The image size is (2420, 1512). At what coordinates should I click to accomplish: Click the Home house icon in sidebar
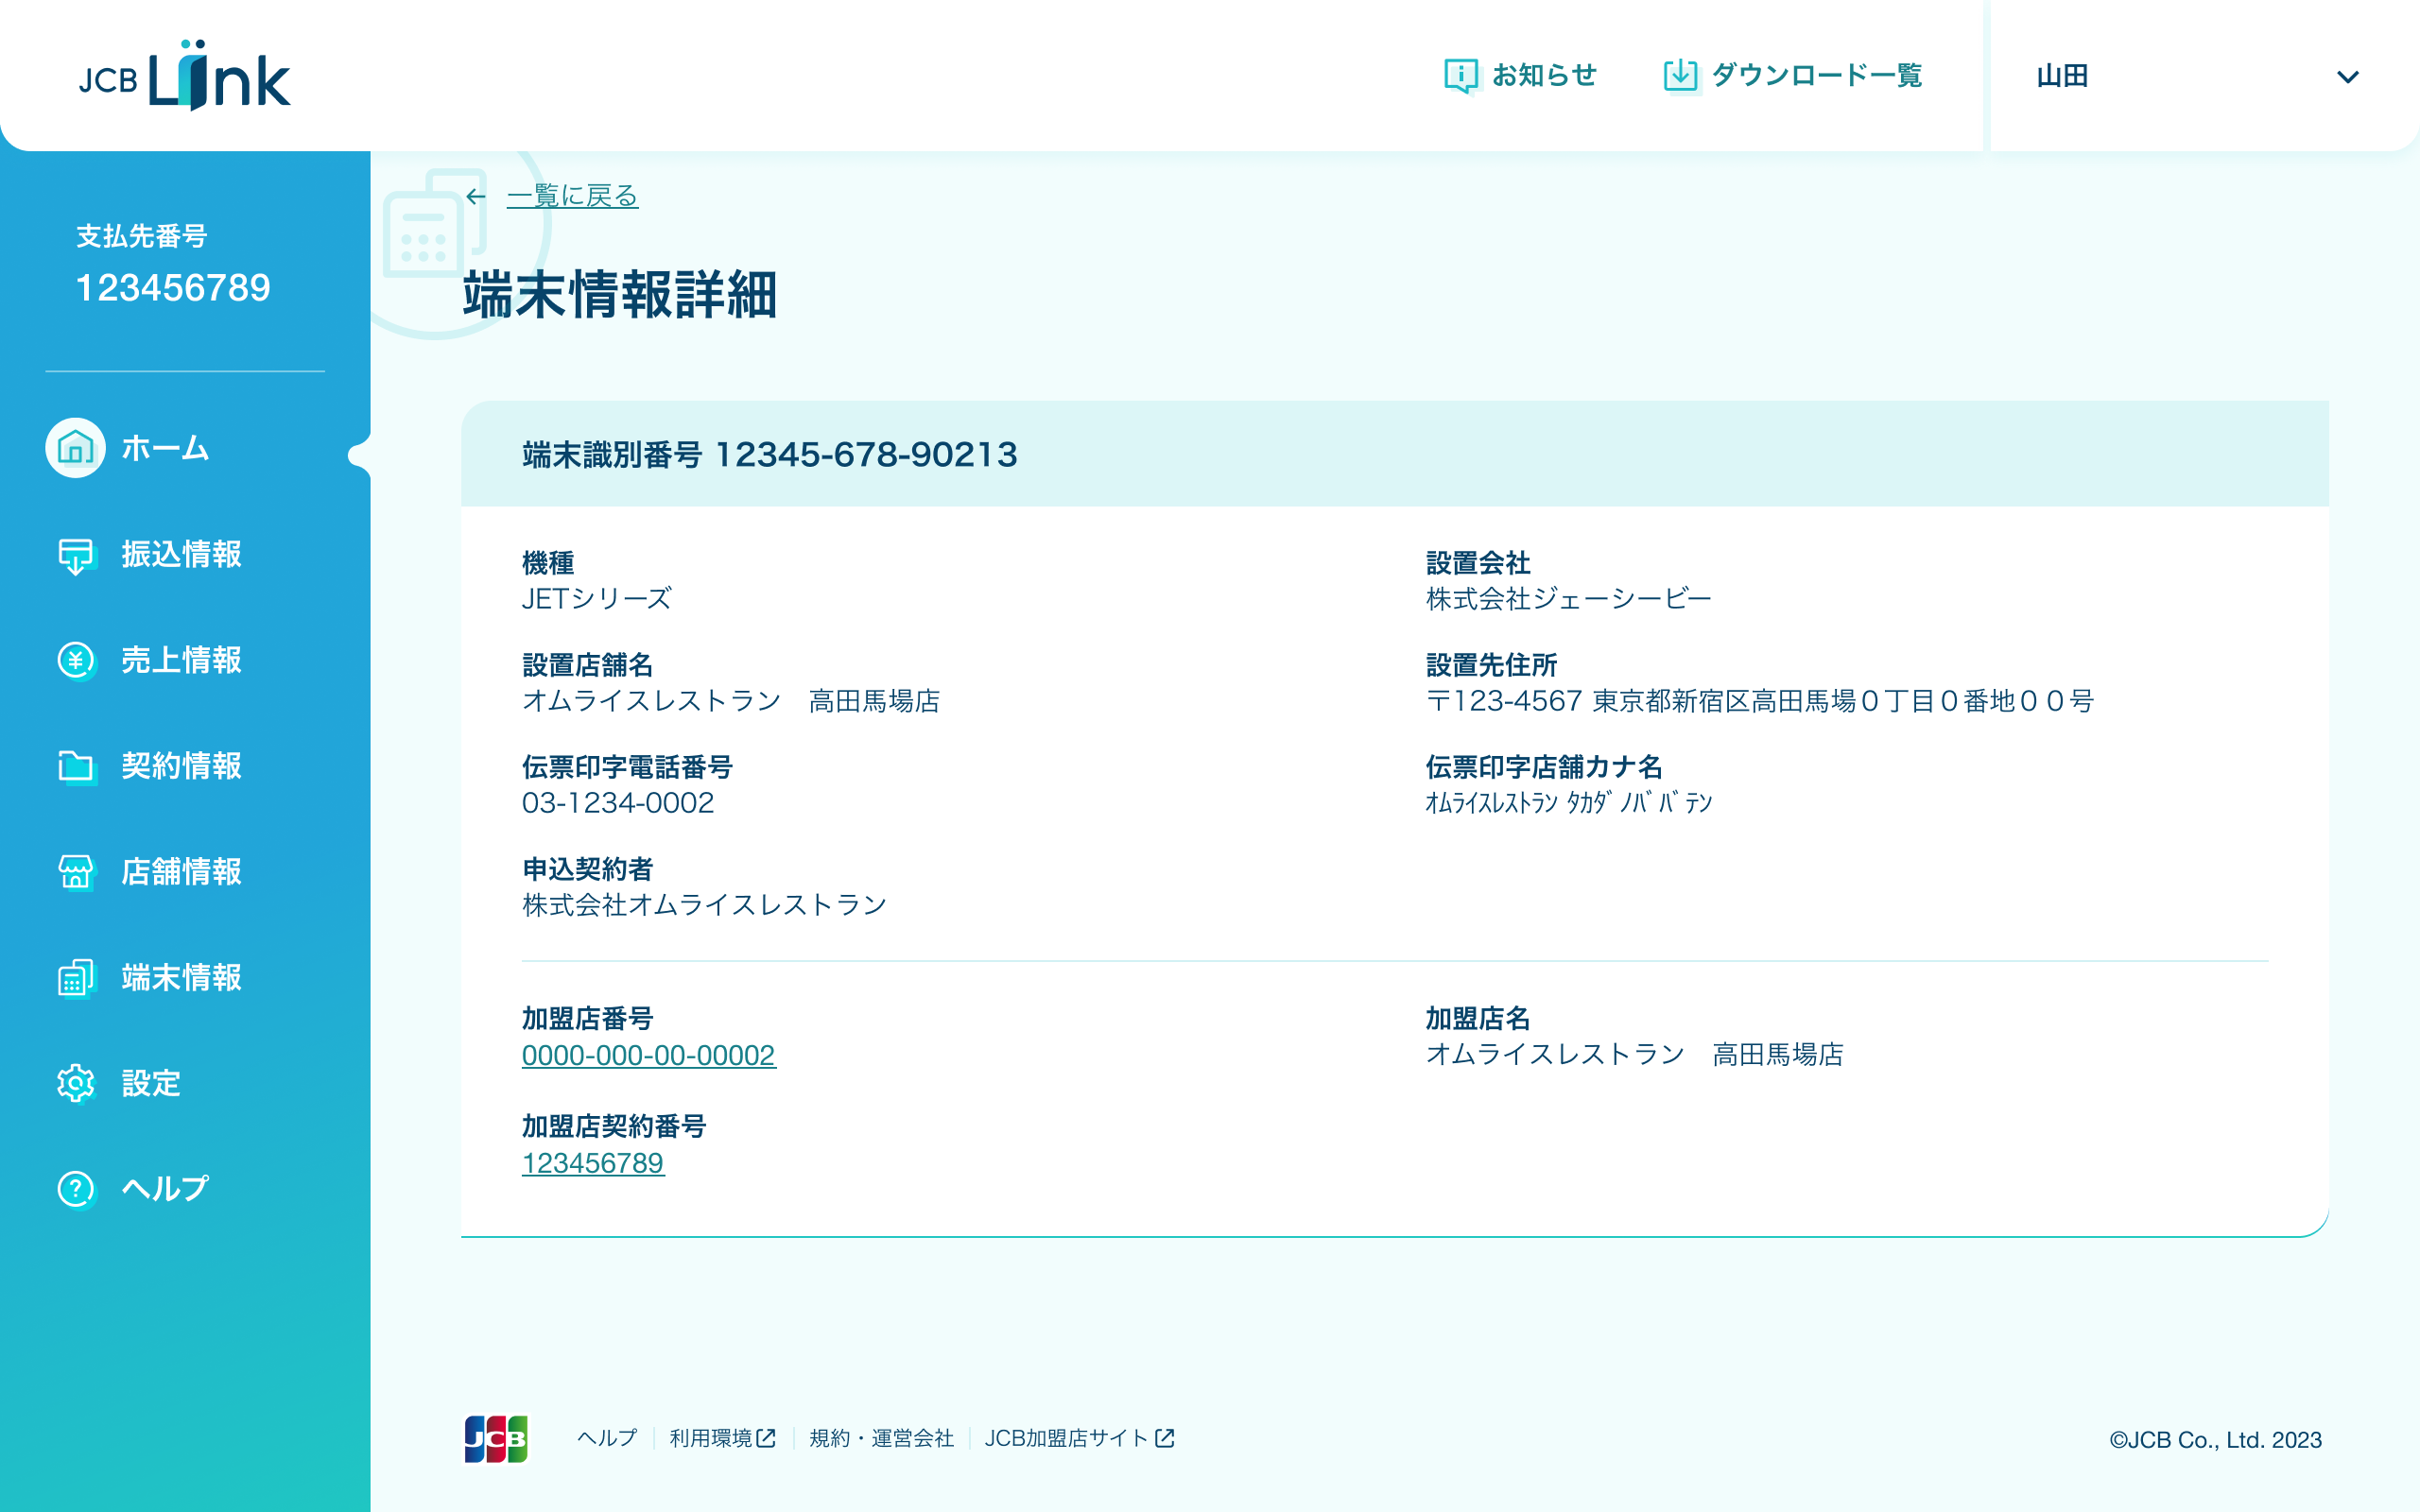coord(75,448)
